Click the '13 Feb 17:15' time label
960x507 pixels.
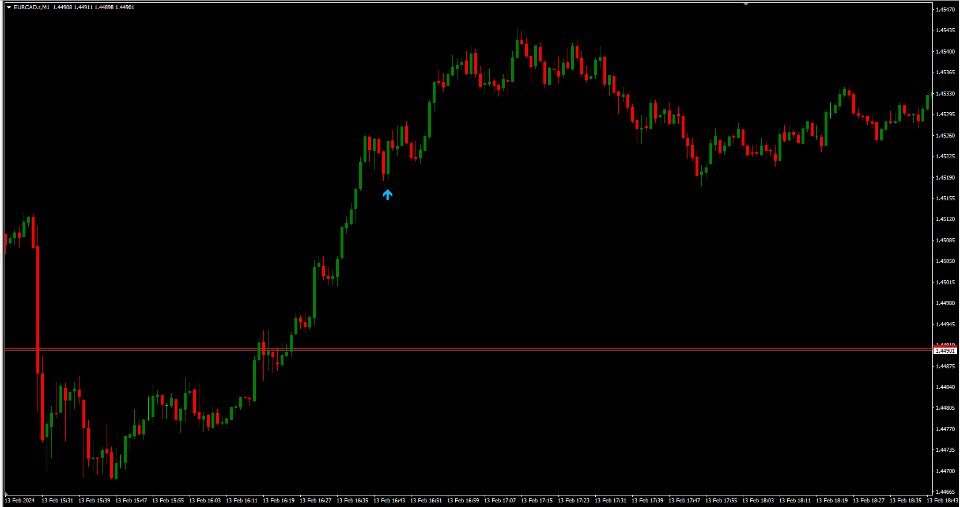tap(538, 500)
